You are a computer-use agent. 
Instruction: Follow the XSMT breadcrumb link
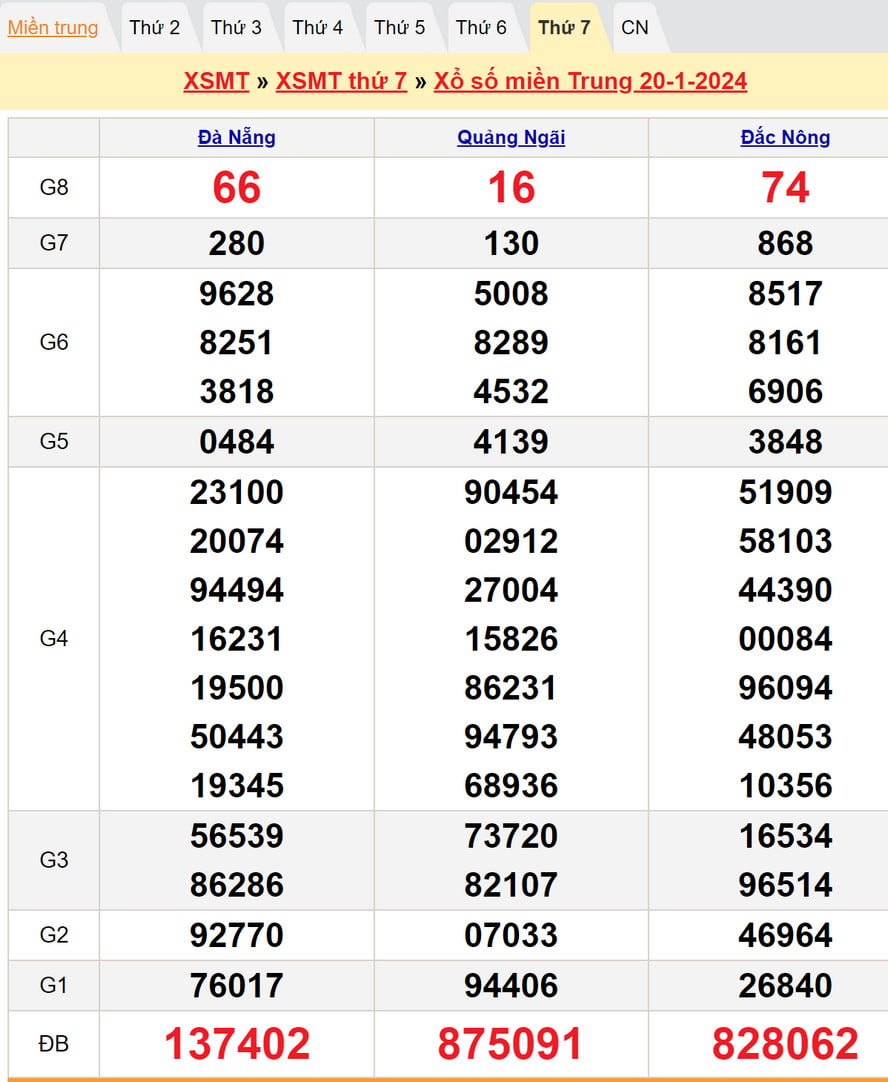tap(216, 81)
